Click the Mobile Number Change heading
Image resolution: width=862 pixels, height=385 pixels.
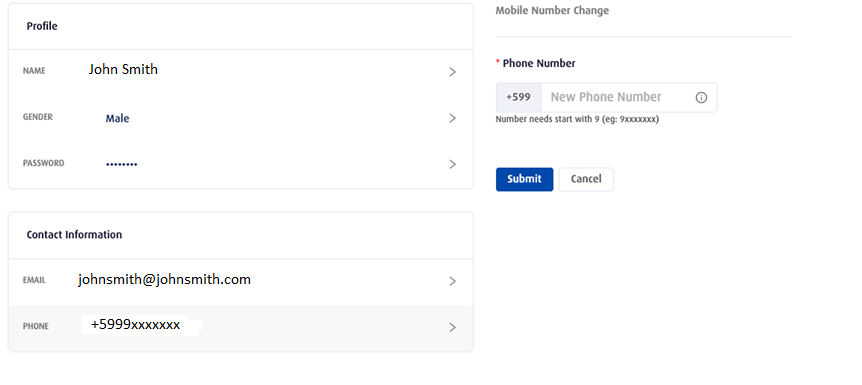[552, 10]
